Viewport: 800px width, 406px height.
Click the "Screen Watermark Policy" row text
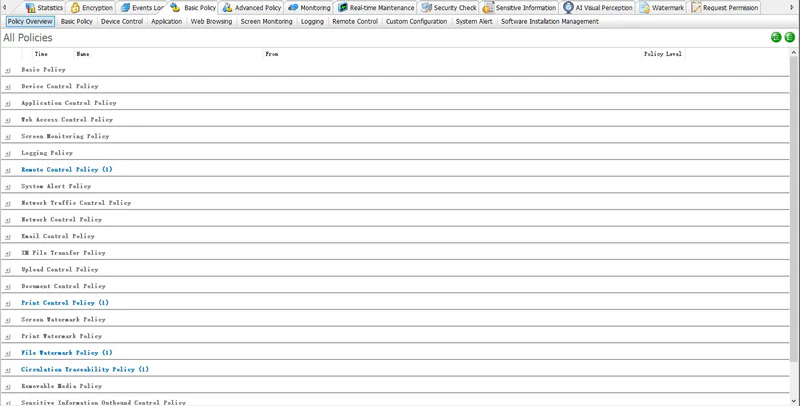[63, 319]
